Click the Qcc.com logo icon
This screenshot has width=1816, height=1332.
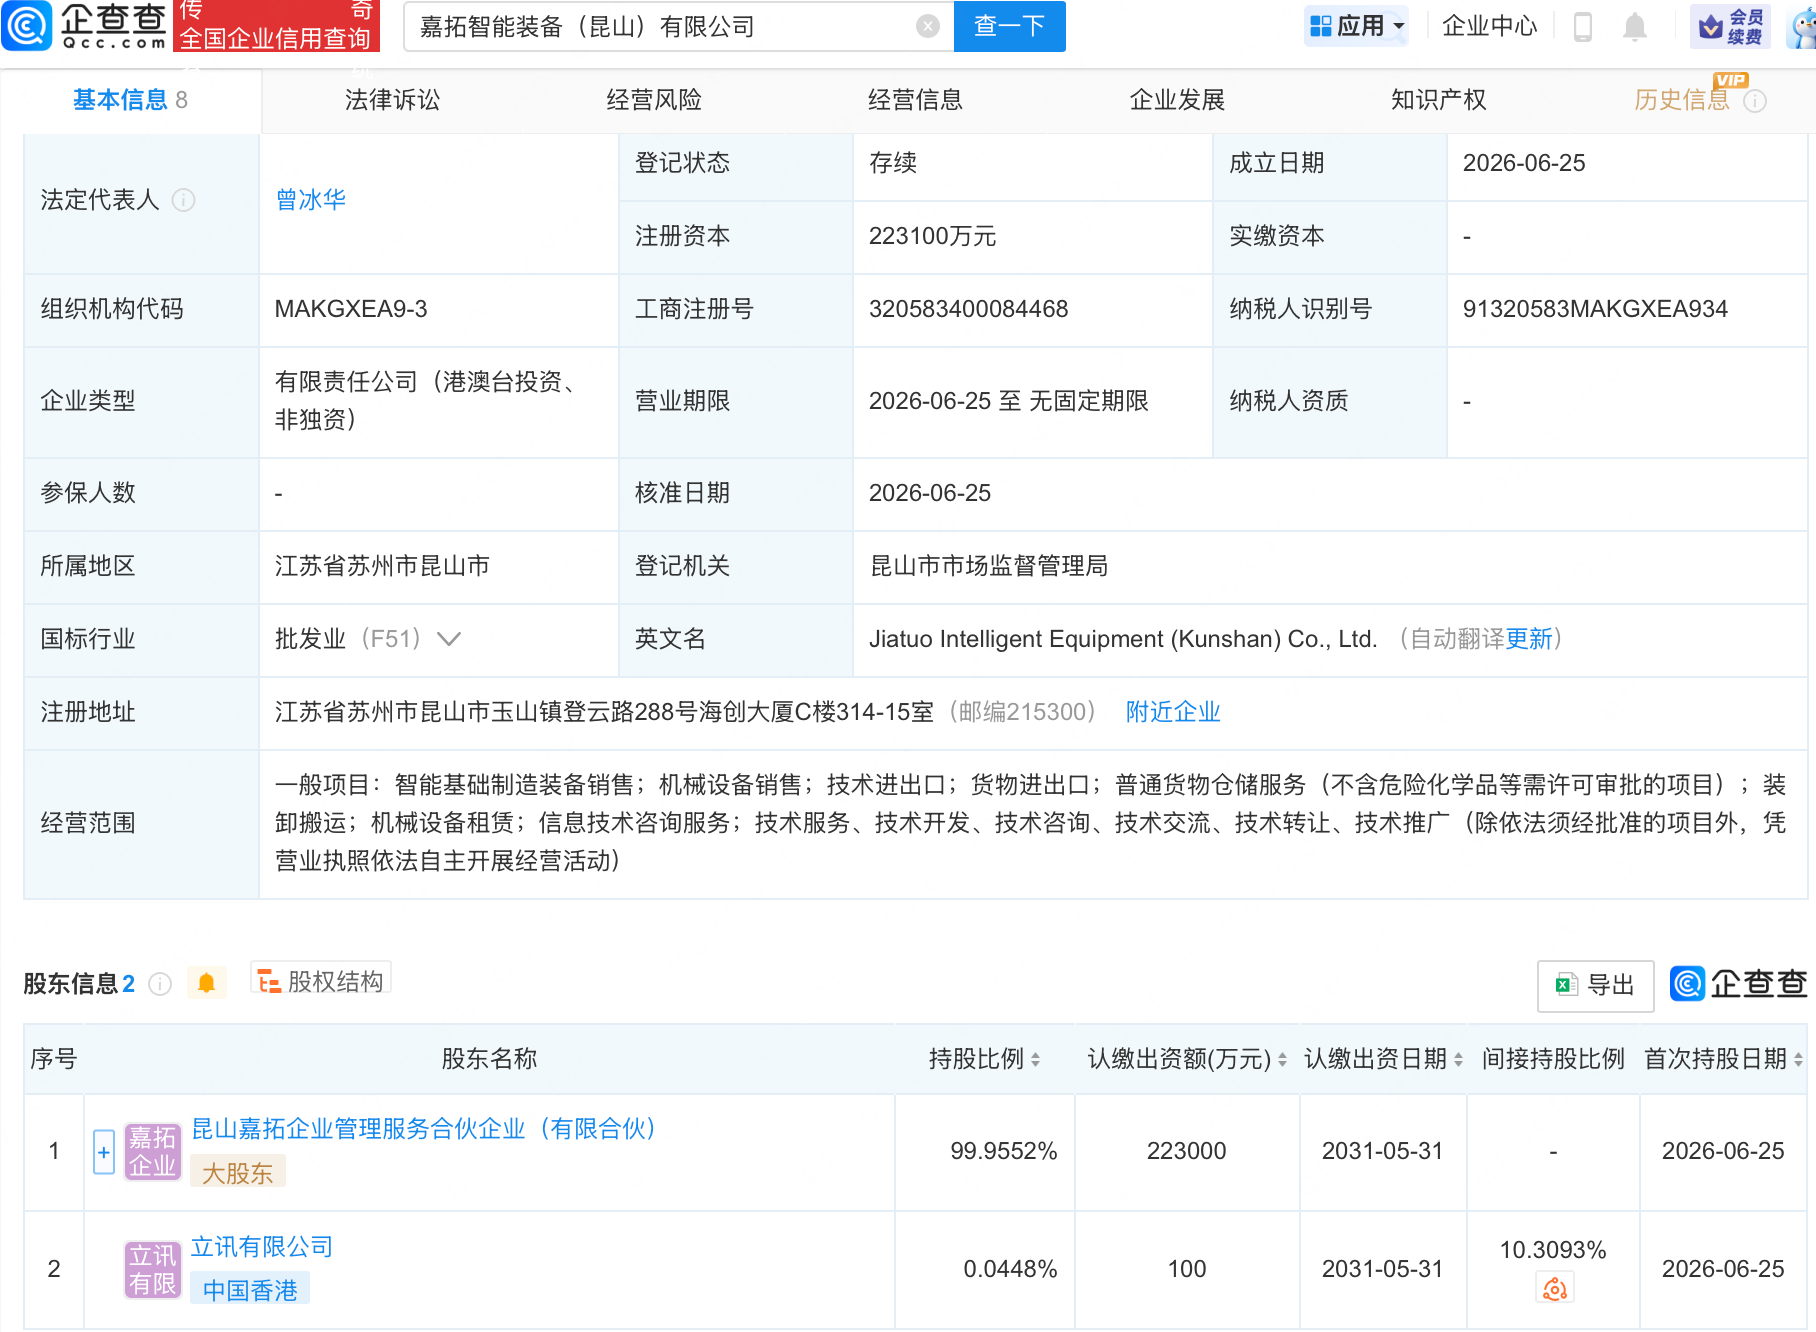(27, 26)
